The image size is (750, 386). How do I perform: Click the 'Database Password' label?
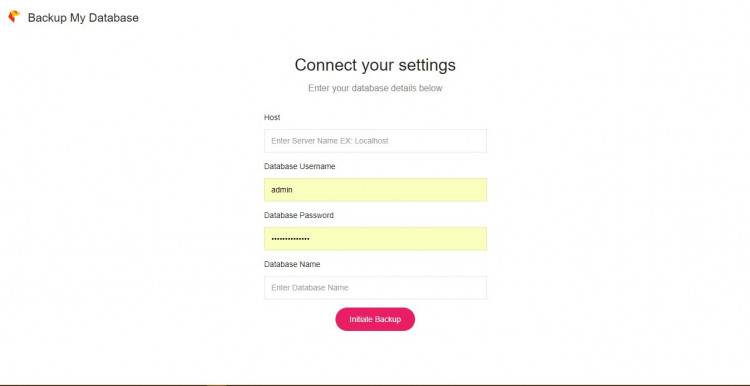(299, 215)
